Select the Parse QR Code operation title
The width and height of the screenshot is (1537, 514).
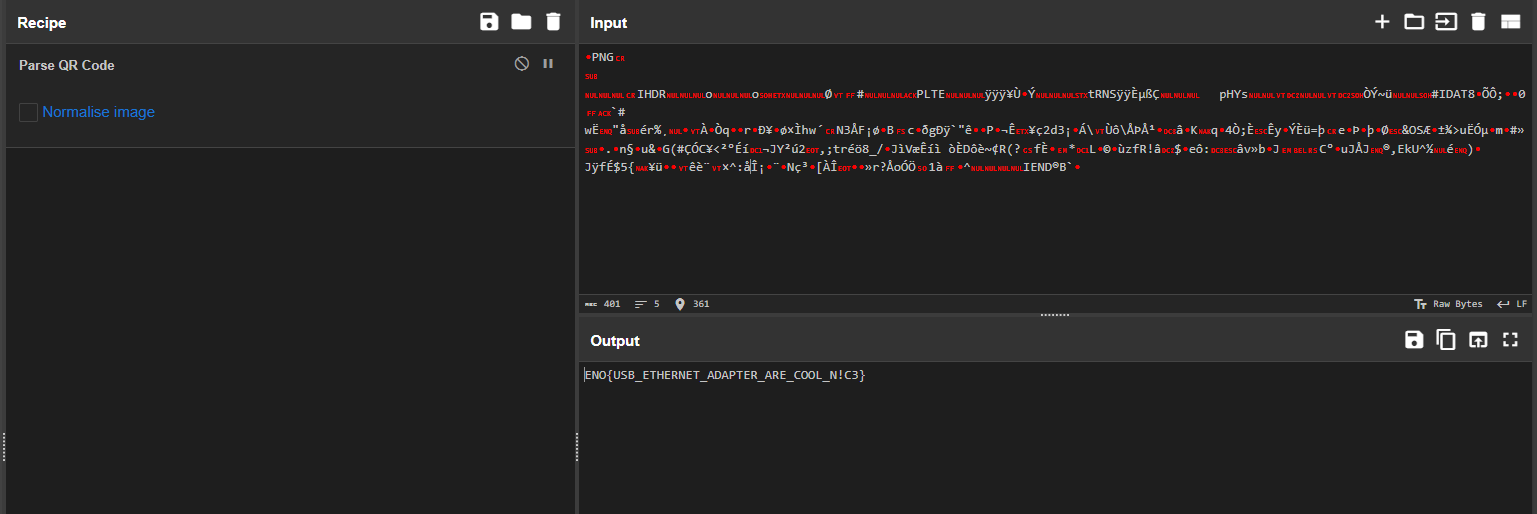point(67,65)
